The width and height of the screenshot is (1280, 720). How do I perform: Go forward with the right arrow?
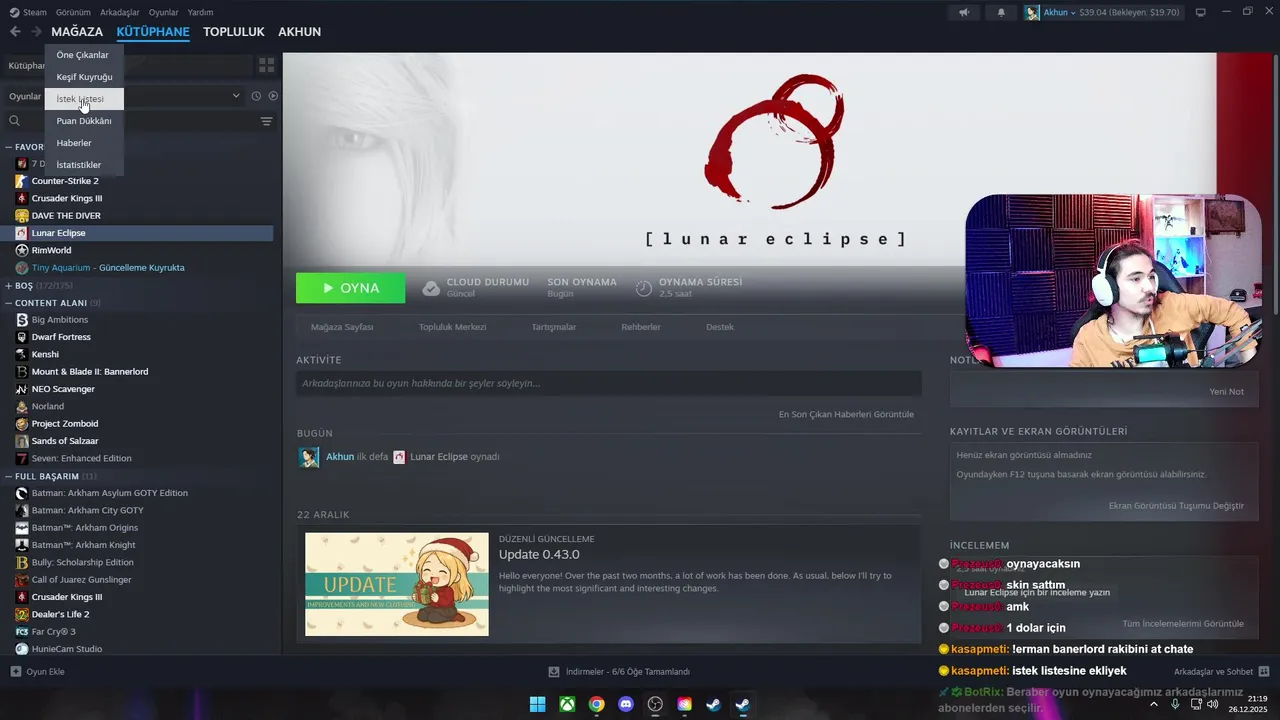pos(36,32)
